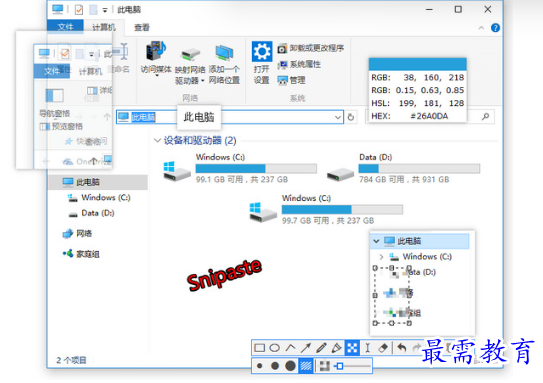This screenshot has width=543, height=383.
Task: Click the blue color swatch in color picker
Action: tap(418, 64)
